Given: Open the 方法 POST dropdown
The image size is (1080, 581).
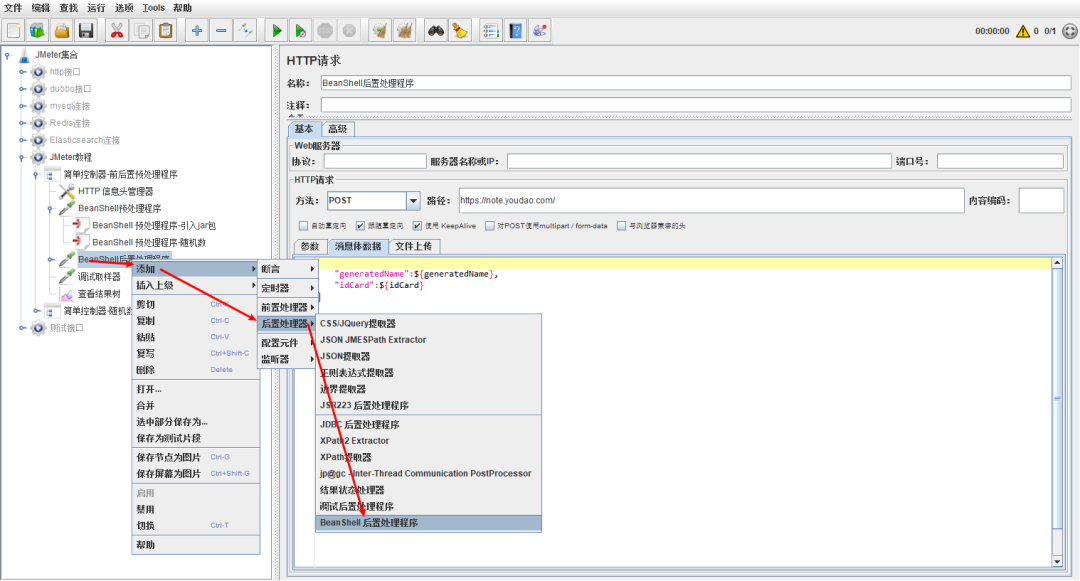Looking at the screenshot, I should point(413,201).
